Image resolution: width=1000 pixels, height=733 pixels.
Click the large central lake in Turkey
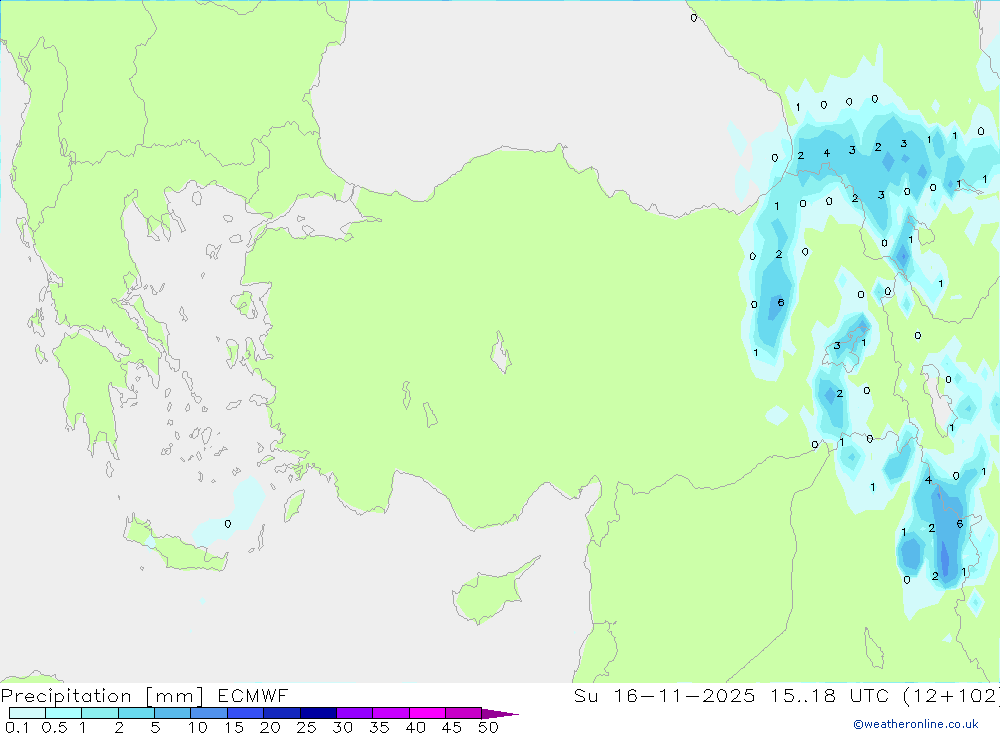[501, 352]
